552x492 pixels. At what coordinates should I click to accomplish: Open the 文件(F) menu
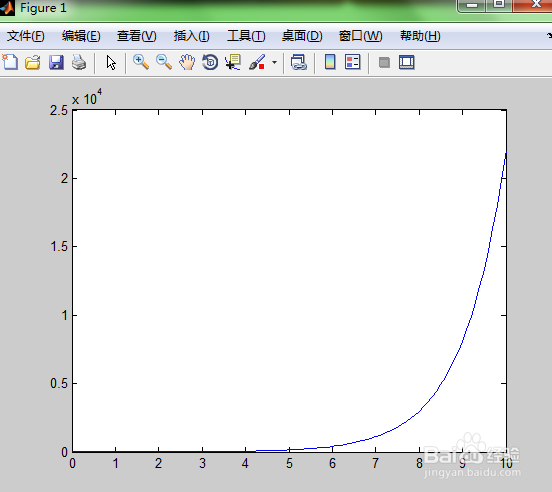click(26, 36)
